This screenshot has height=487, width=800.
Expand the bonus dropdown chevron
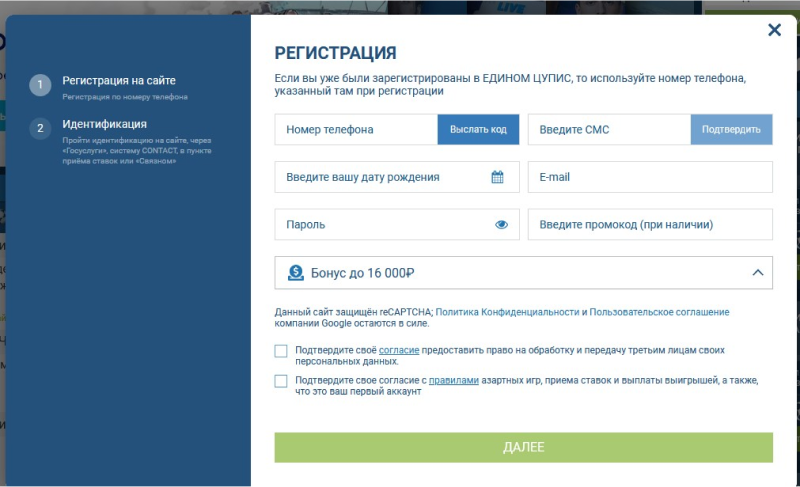coord(757,273)
